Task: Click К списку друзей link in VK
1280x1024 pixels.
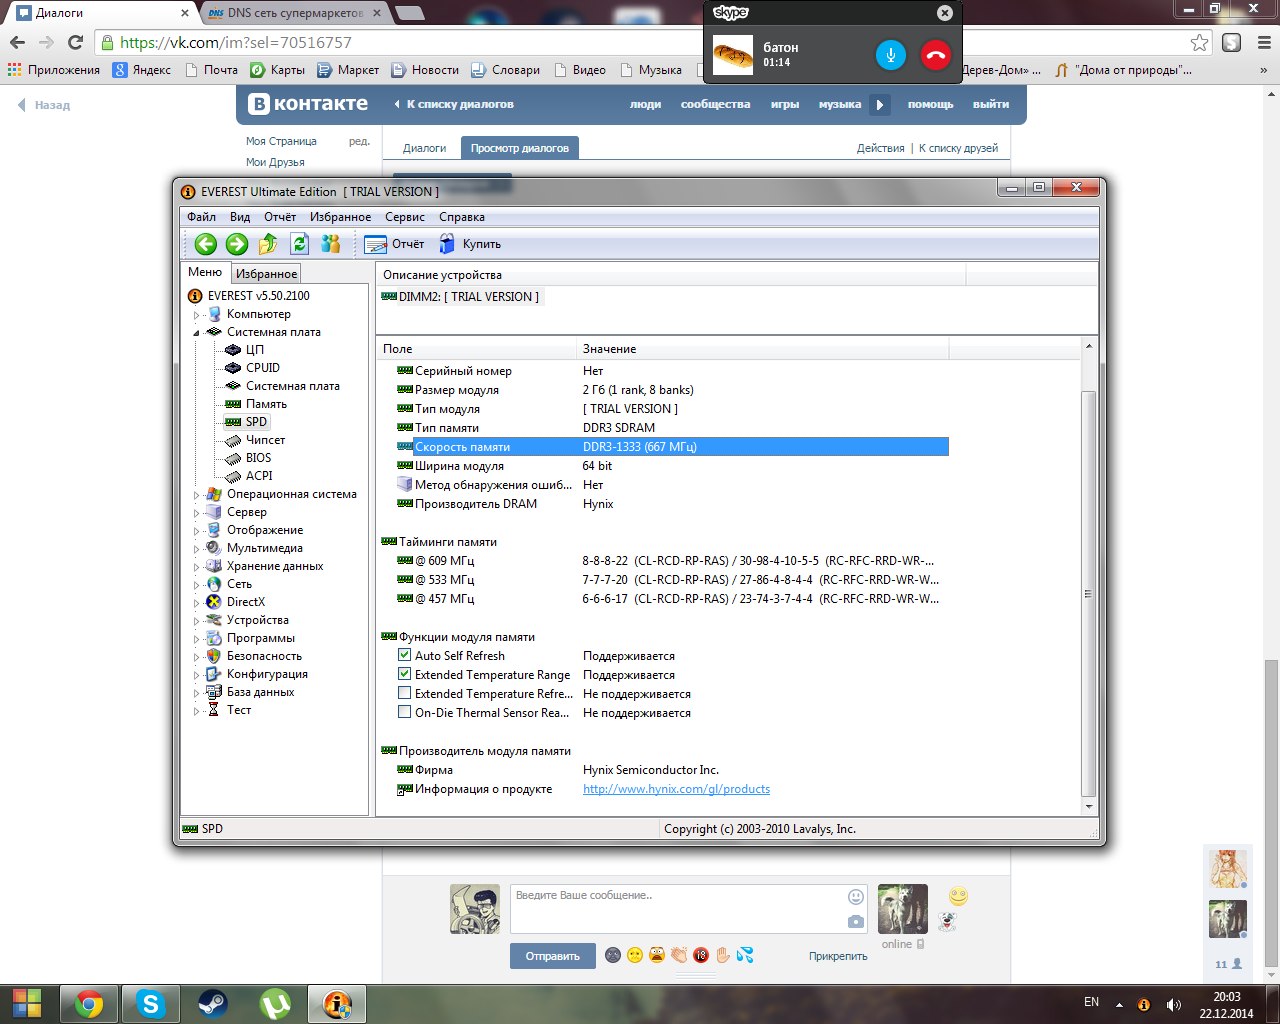Action: [958, 148]
